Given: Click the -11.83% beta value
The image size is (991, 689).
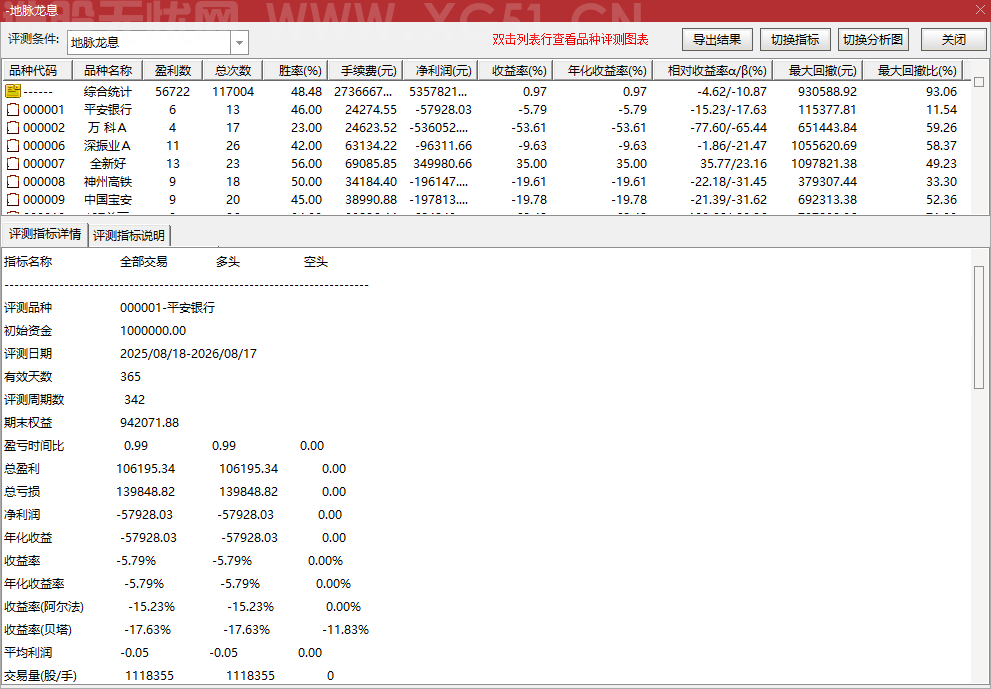Looking at the screenshot, I should [x=346, y=630].
